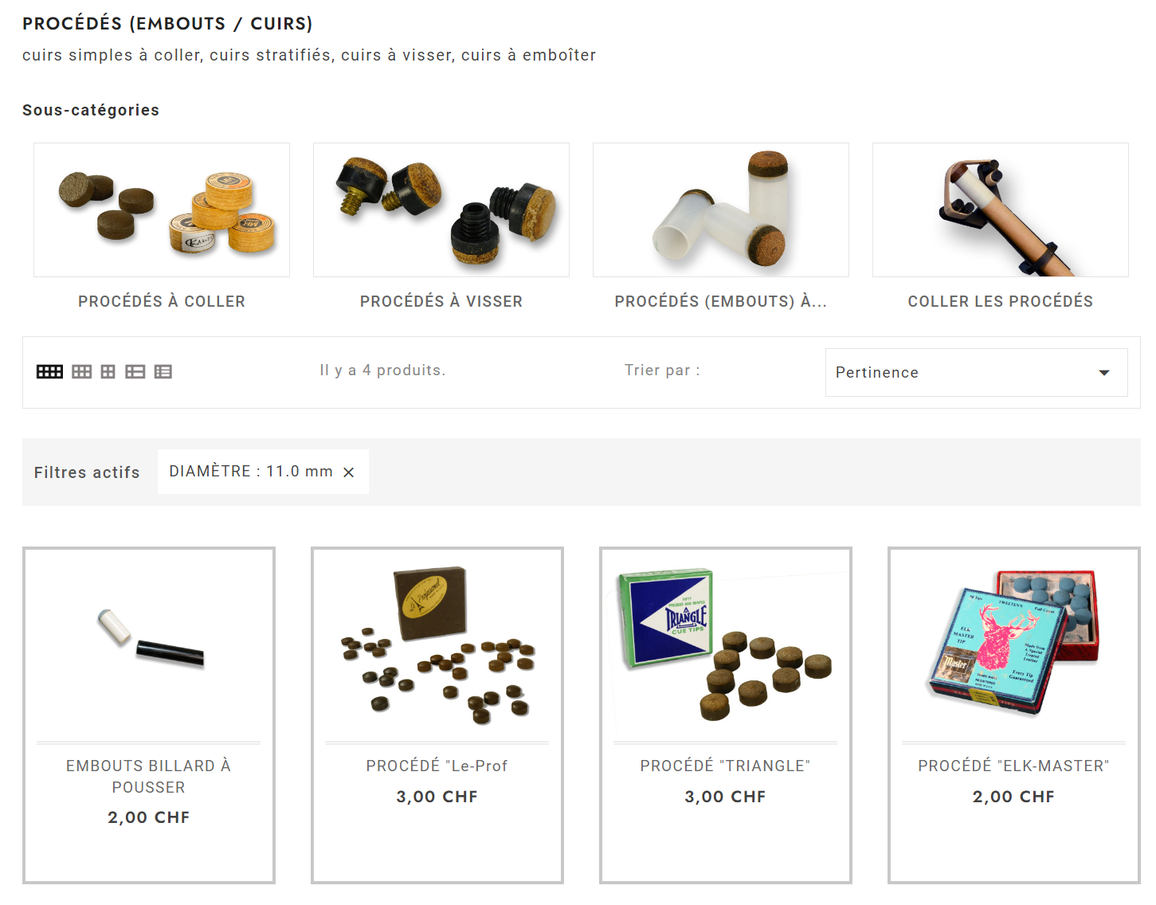Remove the Diamètre 11.0 mm filter

click(x=349, y=472)
